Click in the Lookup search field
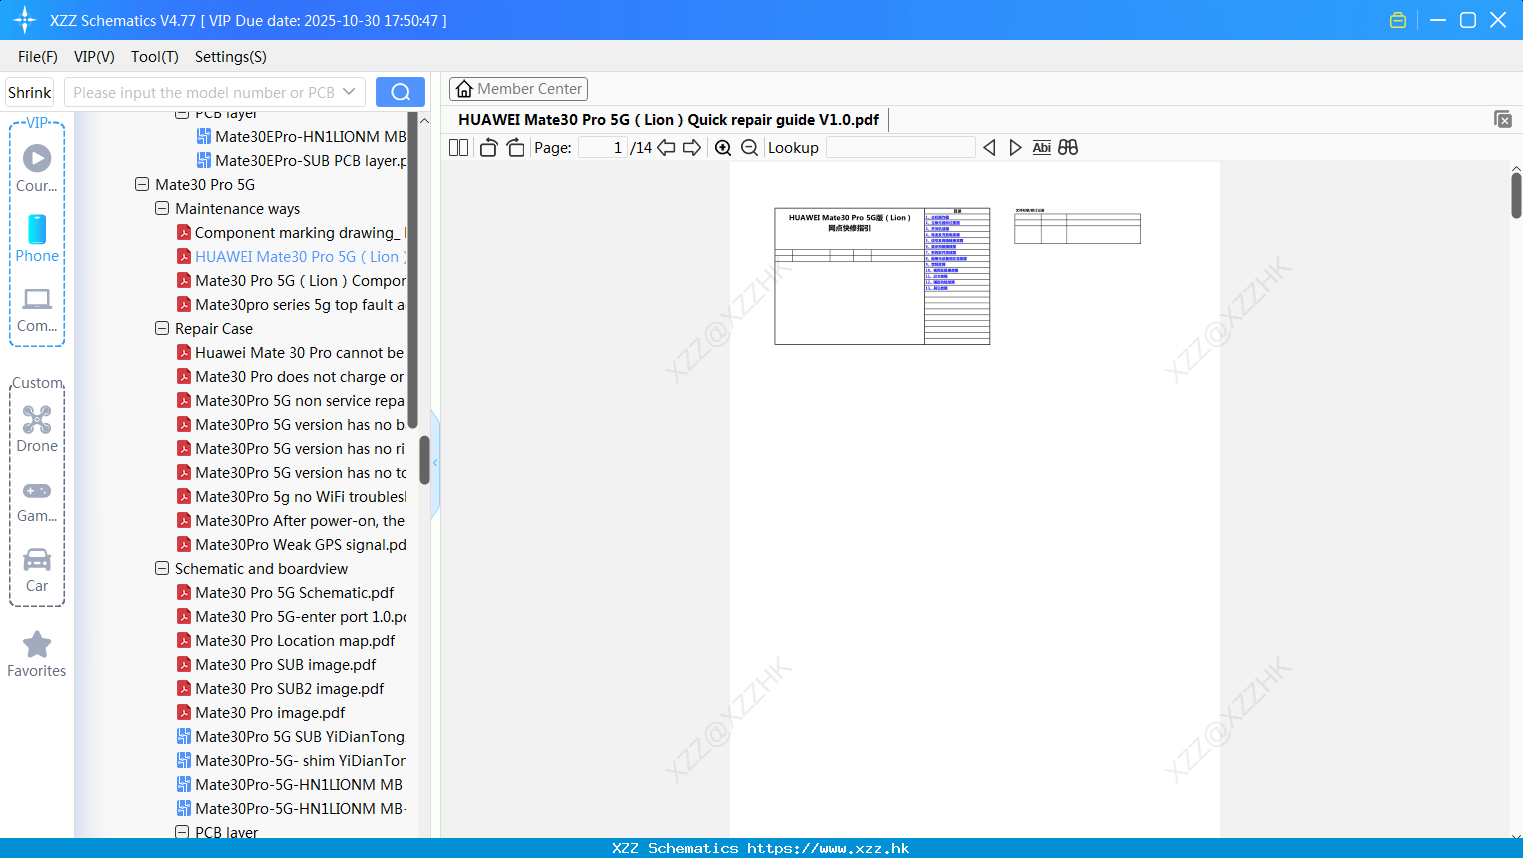The width and height of the screenshot is (1523, 858). point(901,148)
